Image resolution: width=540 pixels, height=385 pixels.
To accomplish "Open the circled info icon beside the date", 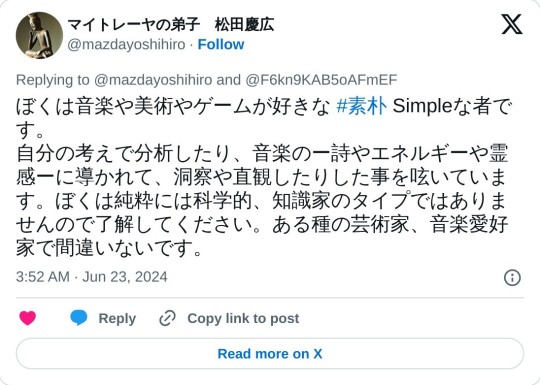I will tap(512, 278).
